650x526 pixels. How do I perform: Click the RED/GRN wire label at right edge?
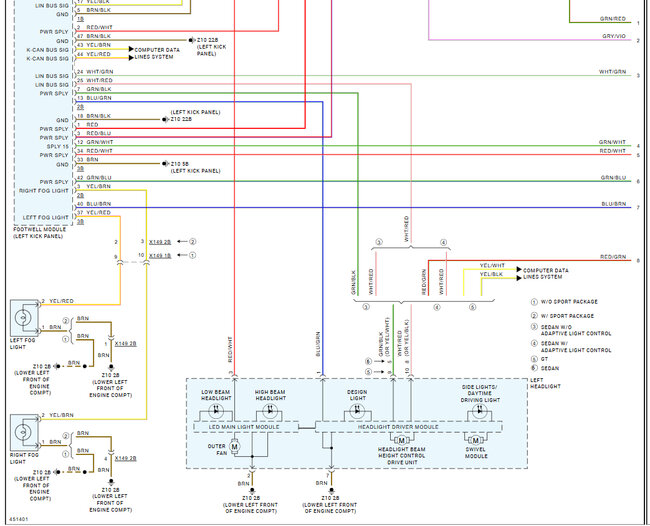pyautogui.click(x=613, y=257)
